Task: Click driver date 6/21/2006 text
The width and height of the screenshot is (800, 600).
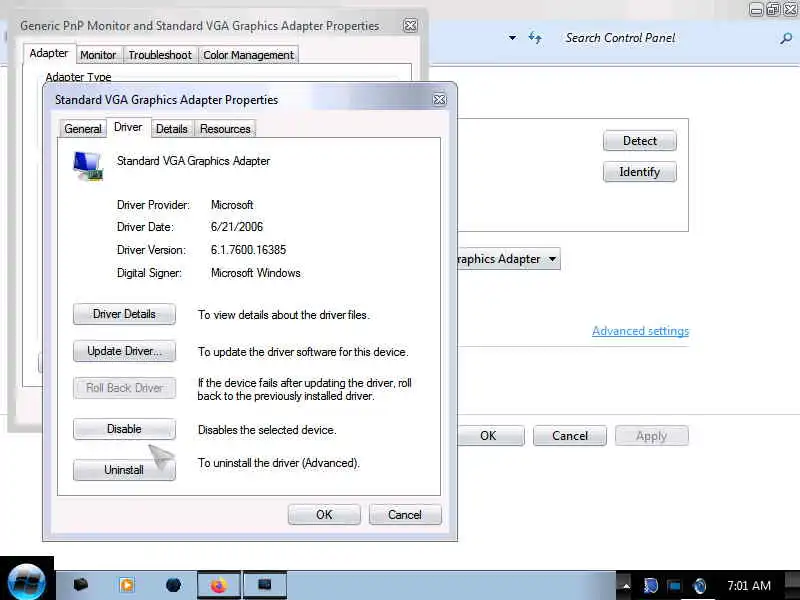Action: point(237,227)
